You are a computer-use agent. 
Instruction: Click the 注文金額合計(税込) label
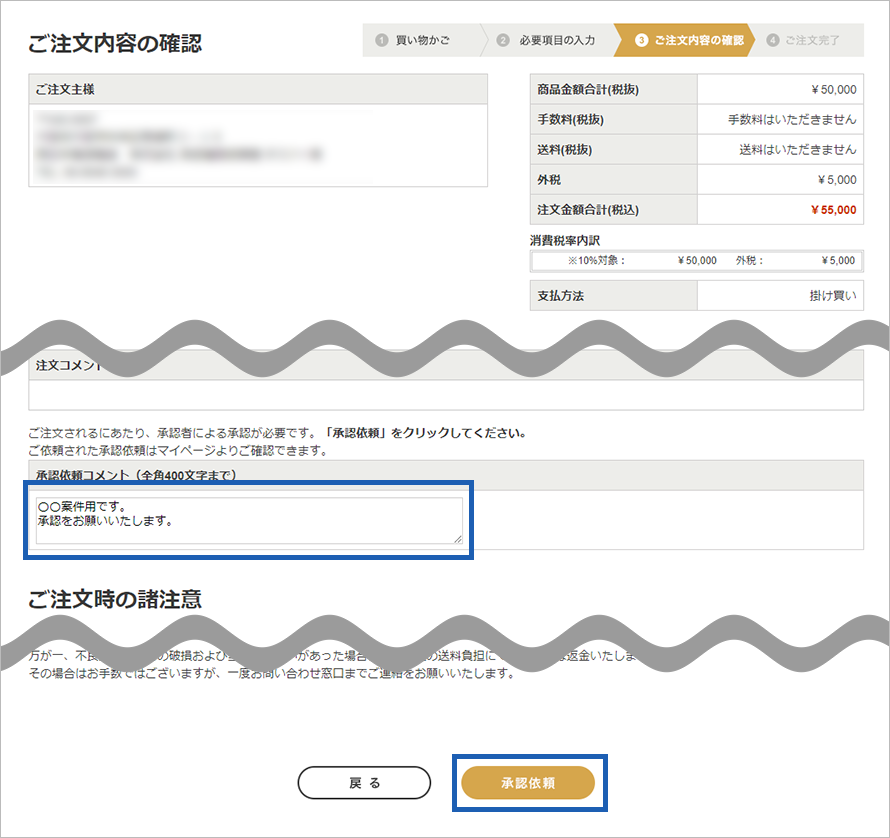[588, 210]
